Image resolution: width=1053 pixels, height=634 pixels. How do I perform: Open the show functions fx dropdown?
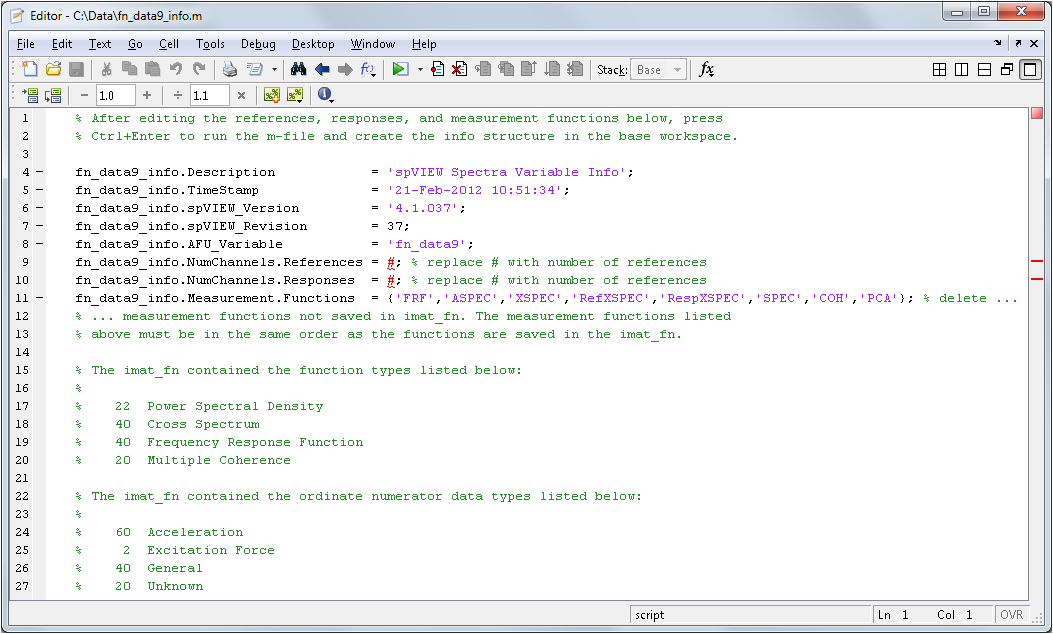pos(369,69)
